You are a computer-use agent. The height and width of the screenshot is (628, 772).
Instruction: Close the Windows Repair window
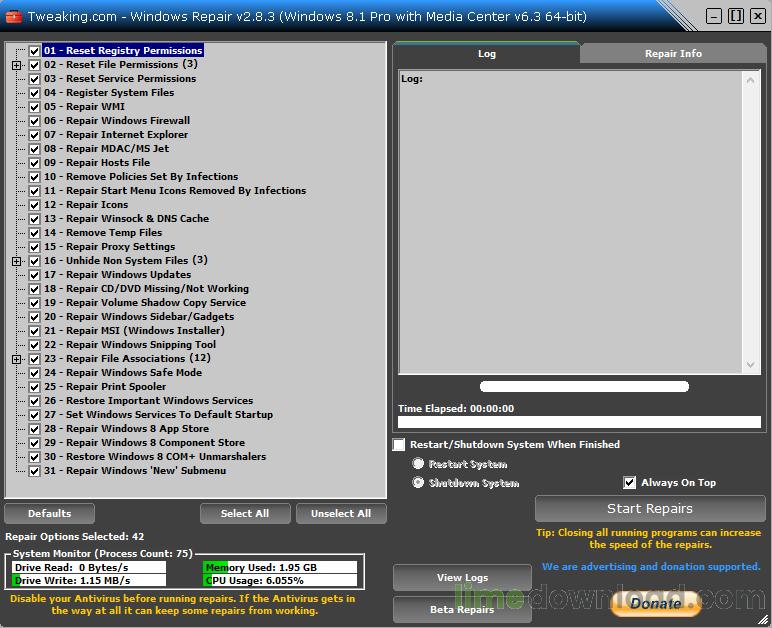[758, 16]
